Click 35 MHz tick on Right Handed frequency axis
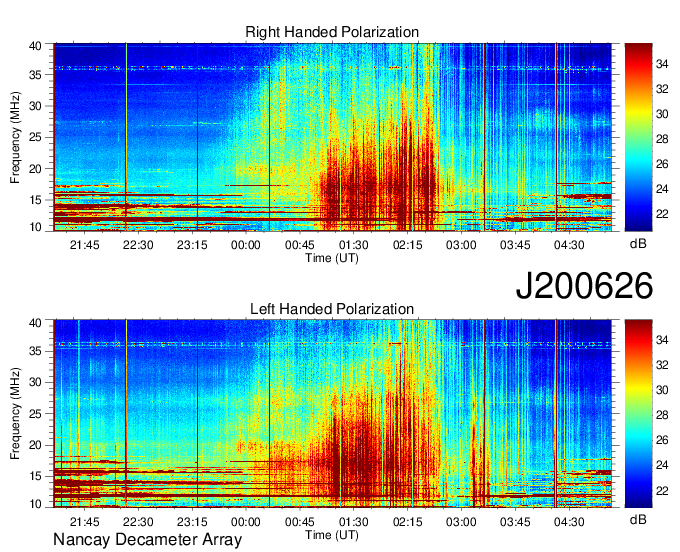680x552 pixels. click(x=35, y=75)
